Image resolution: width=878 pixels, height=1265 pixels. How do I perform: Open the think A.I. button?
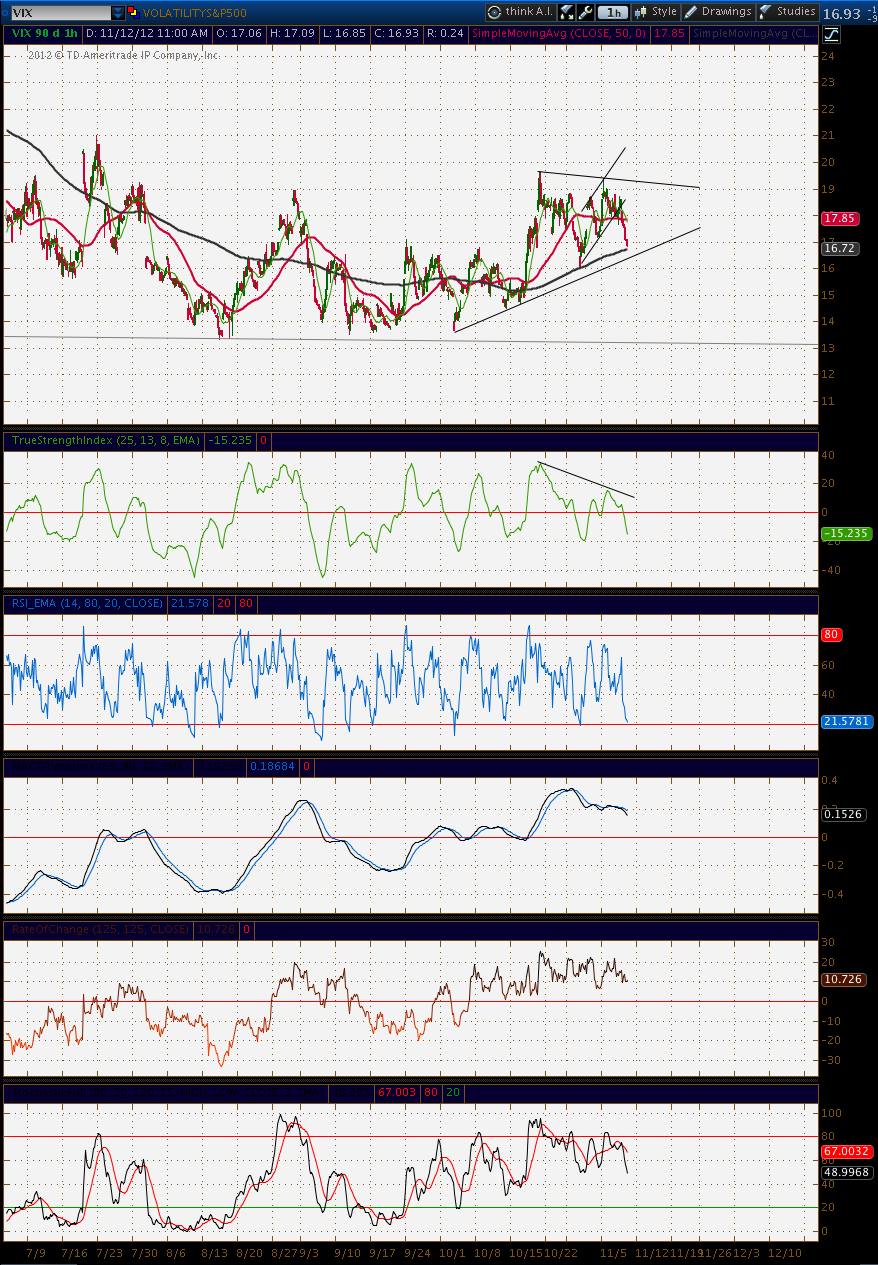pos(520,12)
